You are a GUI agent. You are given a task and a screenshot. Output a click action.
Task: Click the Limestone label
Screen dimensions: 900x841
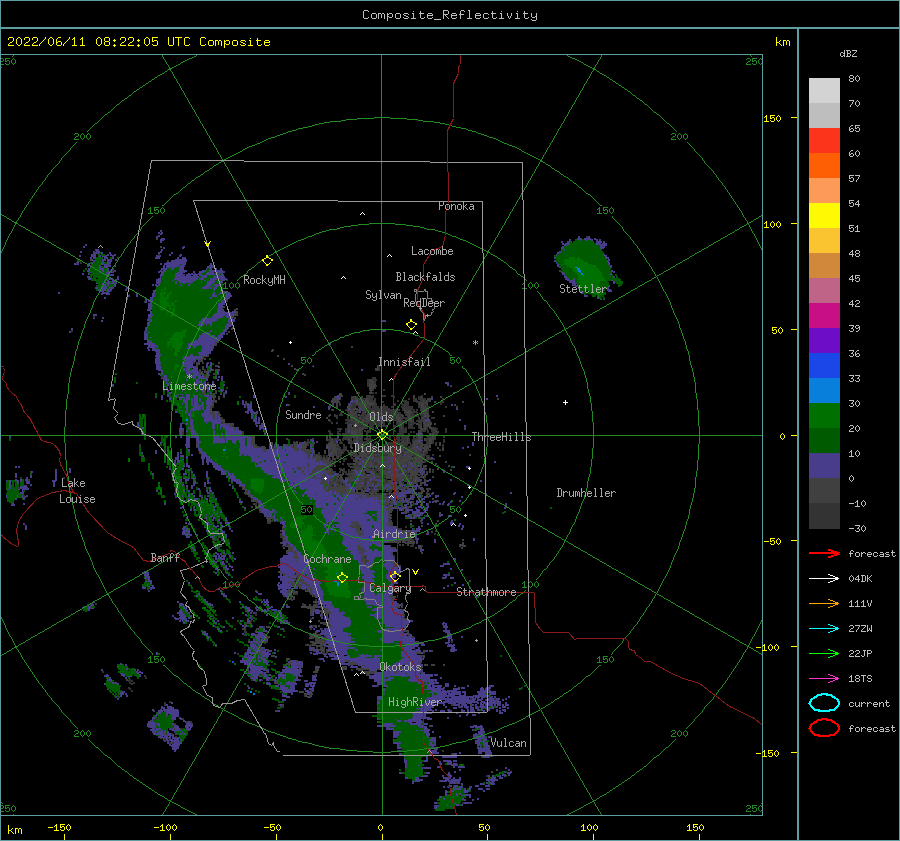pos(189,386)
